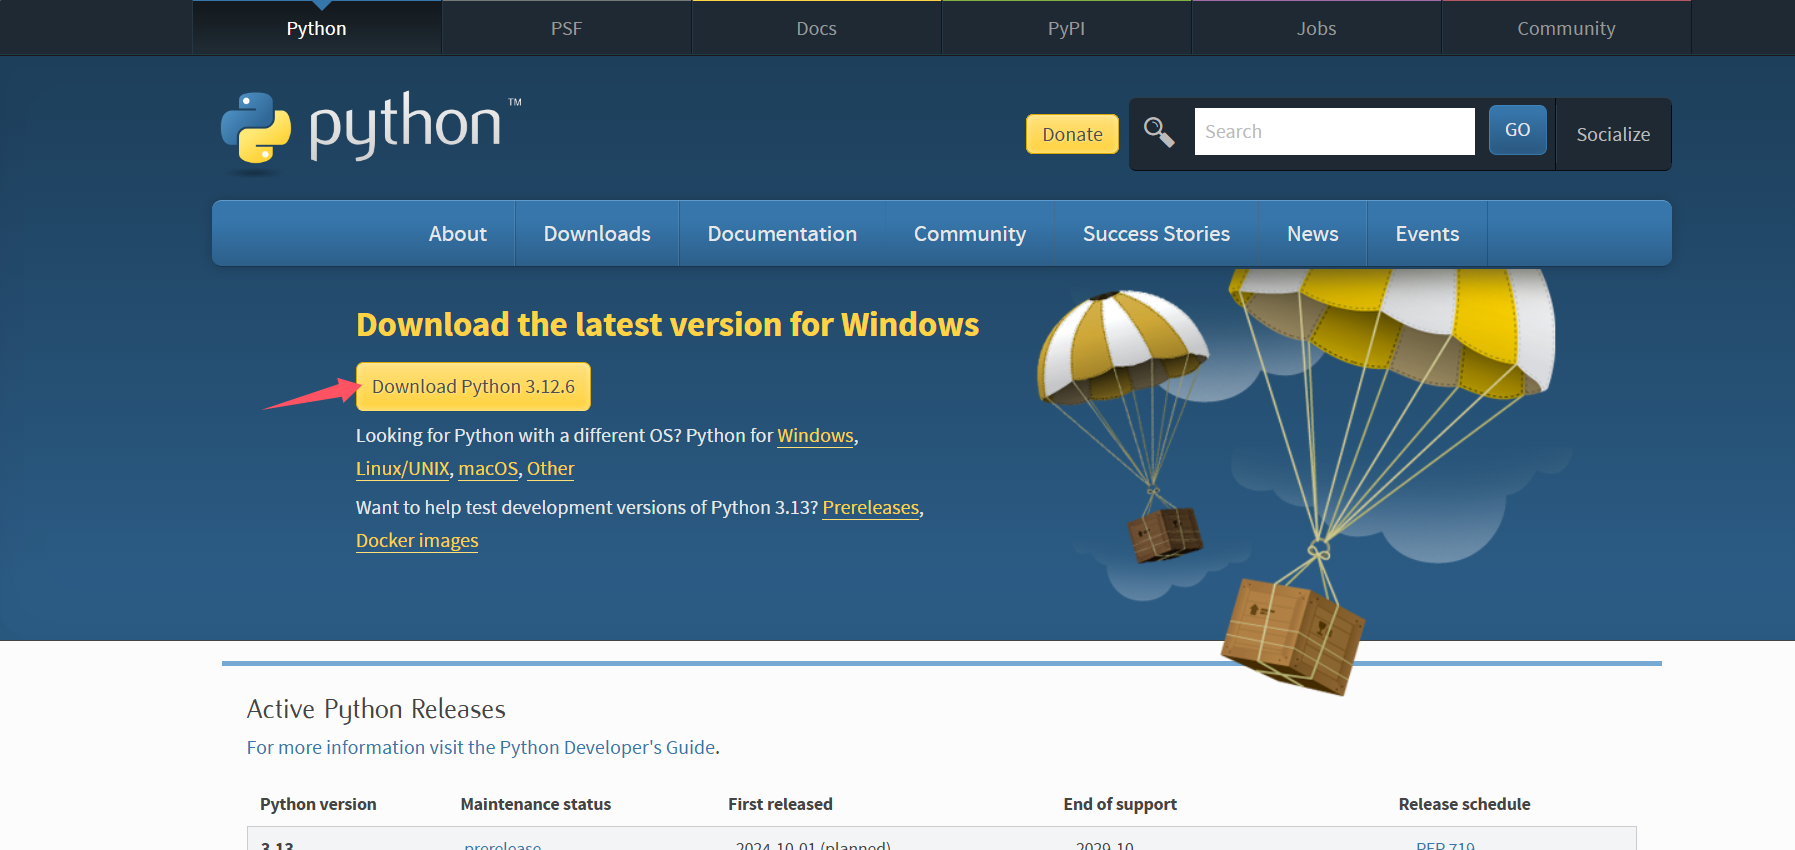
Task: Open the Documentation menu
Action: point(781,234)
